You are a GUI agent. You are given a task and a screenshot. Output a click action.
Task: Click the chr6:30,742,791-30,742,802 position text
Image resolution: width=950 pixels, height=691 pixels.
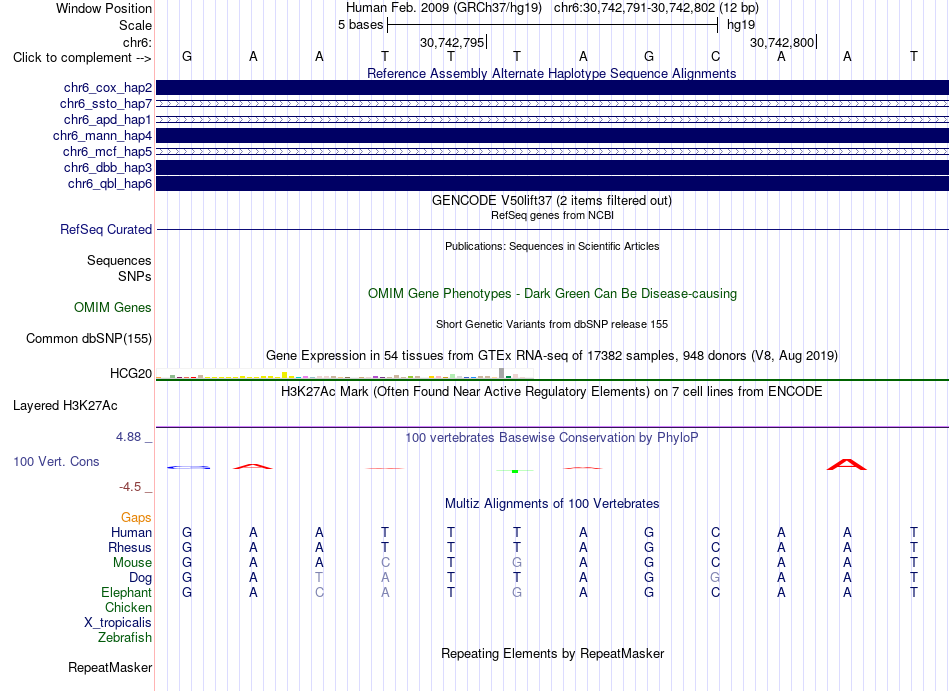pyautogui.click(x=656, y=8)
